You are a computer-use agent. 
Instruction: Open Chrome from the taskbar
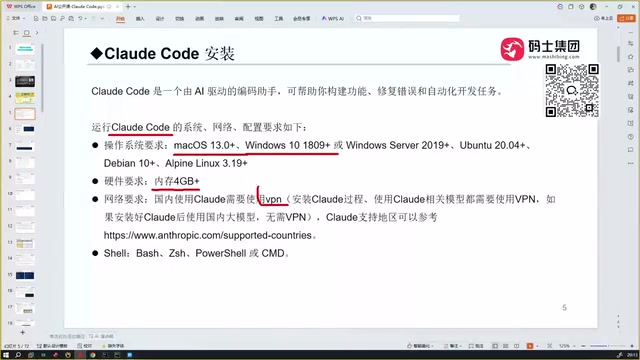point(93,355)
